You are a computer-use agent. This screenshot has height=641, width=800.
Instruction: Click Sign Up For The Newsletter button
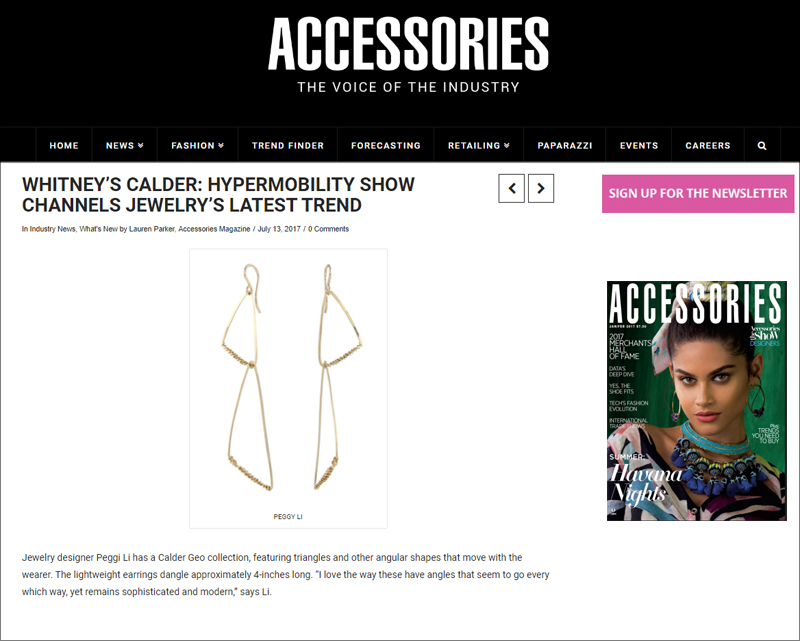point(698,193)
